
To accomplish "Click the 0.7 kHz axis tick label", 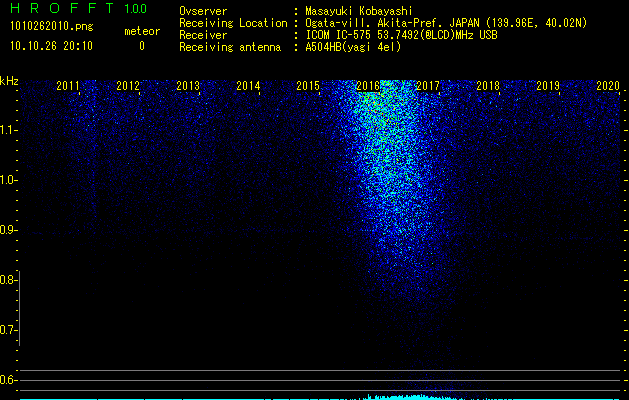I will (x=7, y=330).
